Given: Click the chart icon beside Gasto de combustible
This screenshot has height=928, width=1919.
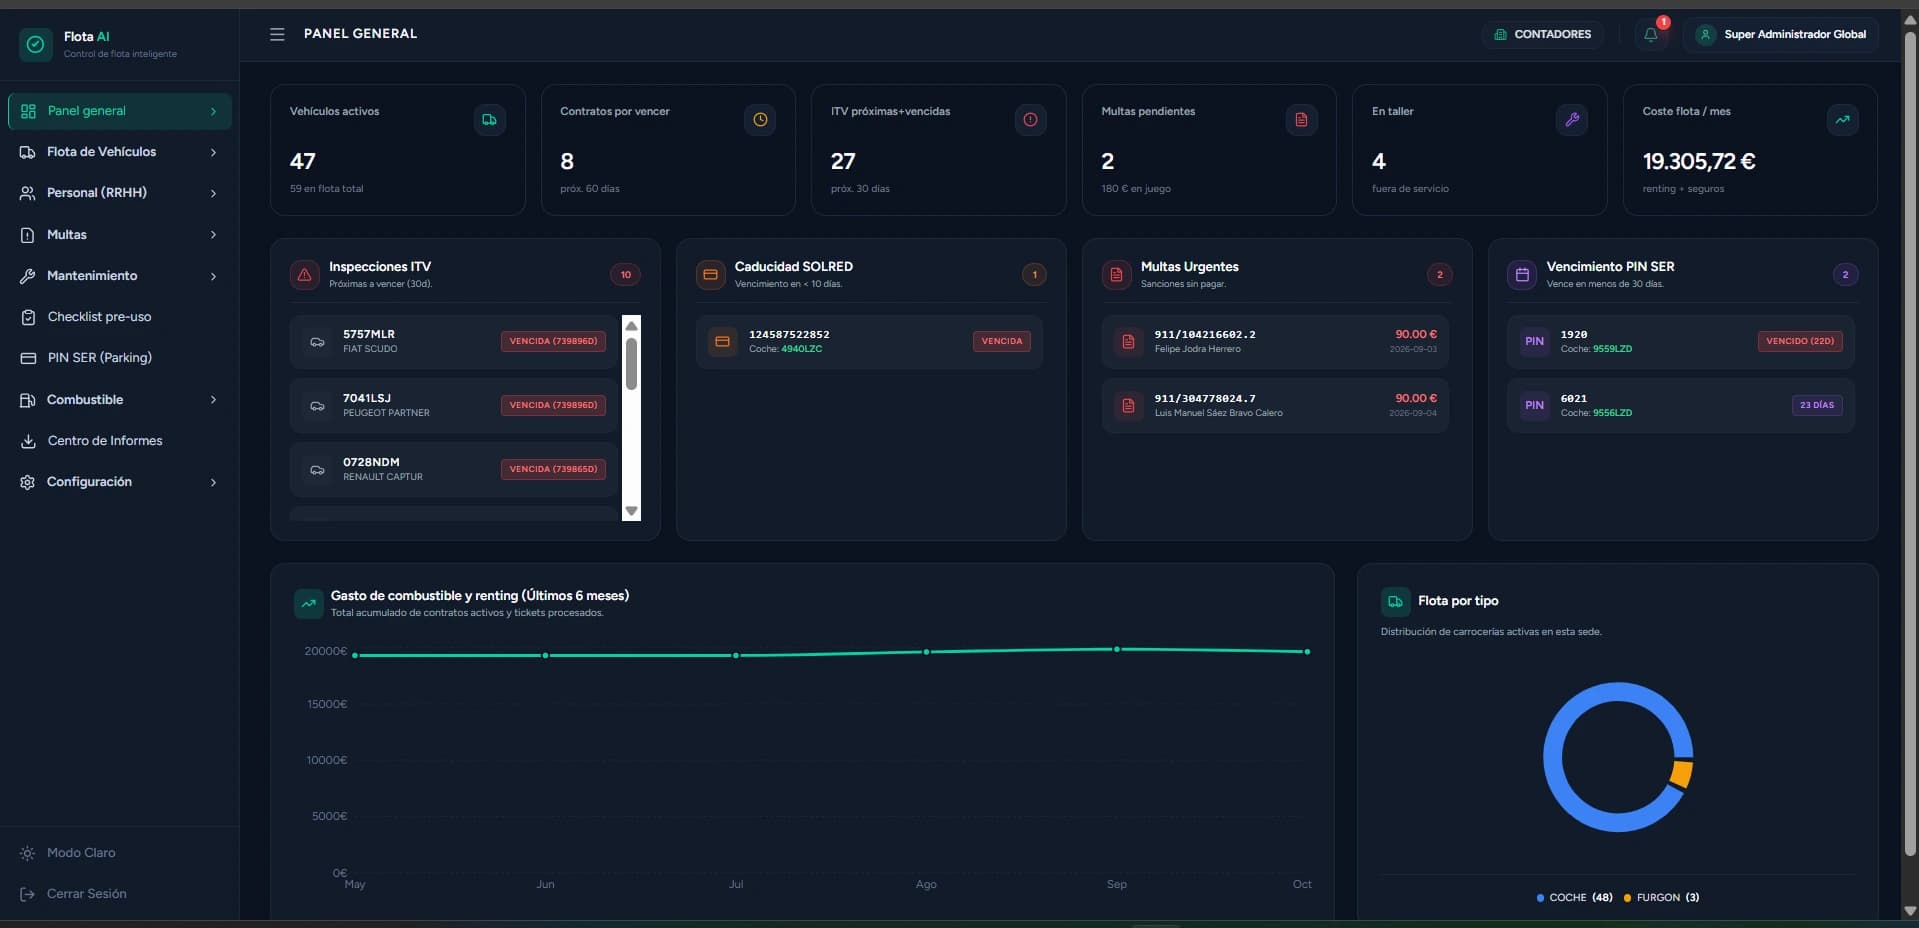Looking at the screenshot, I should pyautogui.click(x=308, y=603).
